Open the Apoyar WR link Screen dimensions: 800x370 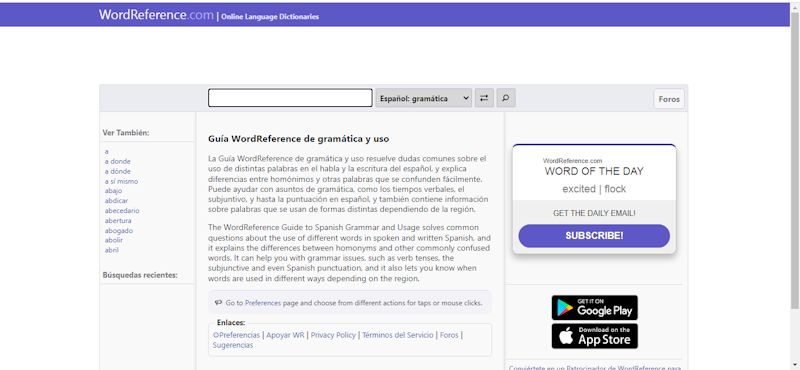click(x=285, y=335)
